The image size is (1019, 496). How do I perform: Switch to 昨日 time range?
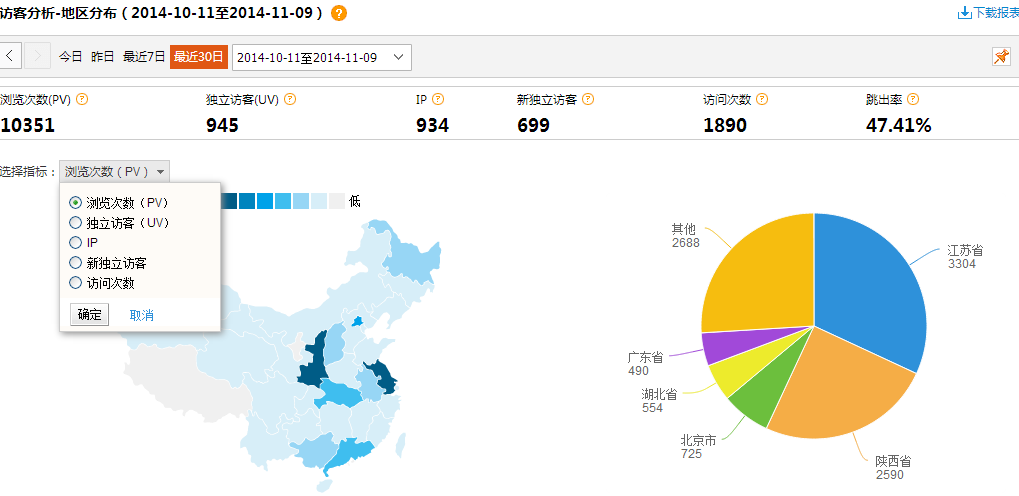click(x=103, y=57)
